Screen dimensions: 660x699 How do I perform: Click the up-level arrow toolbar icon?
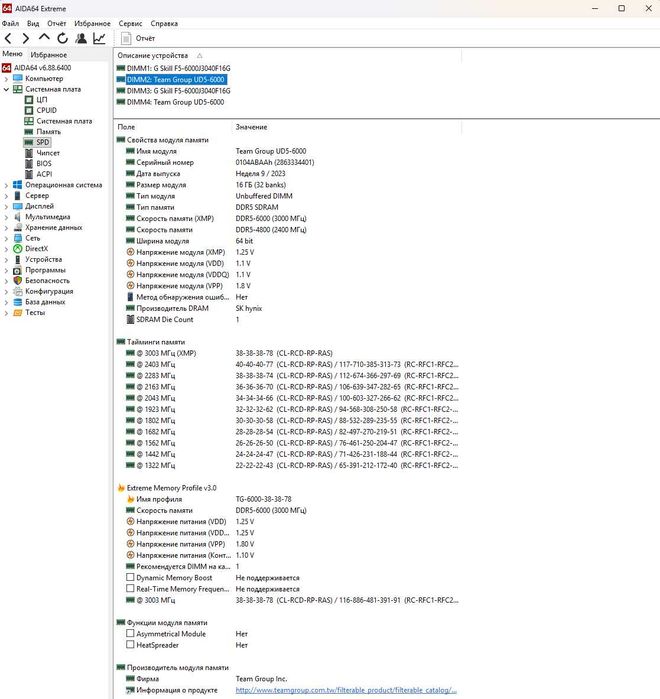[x=44, y=37]
